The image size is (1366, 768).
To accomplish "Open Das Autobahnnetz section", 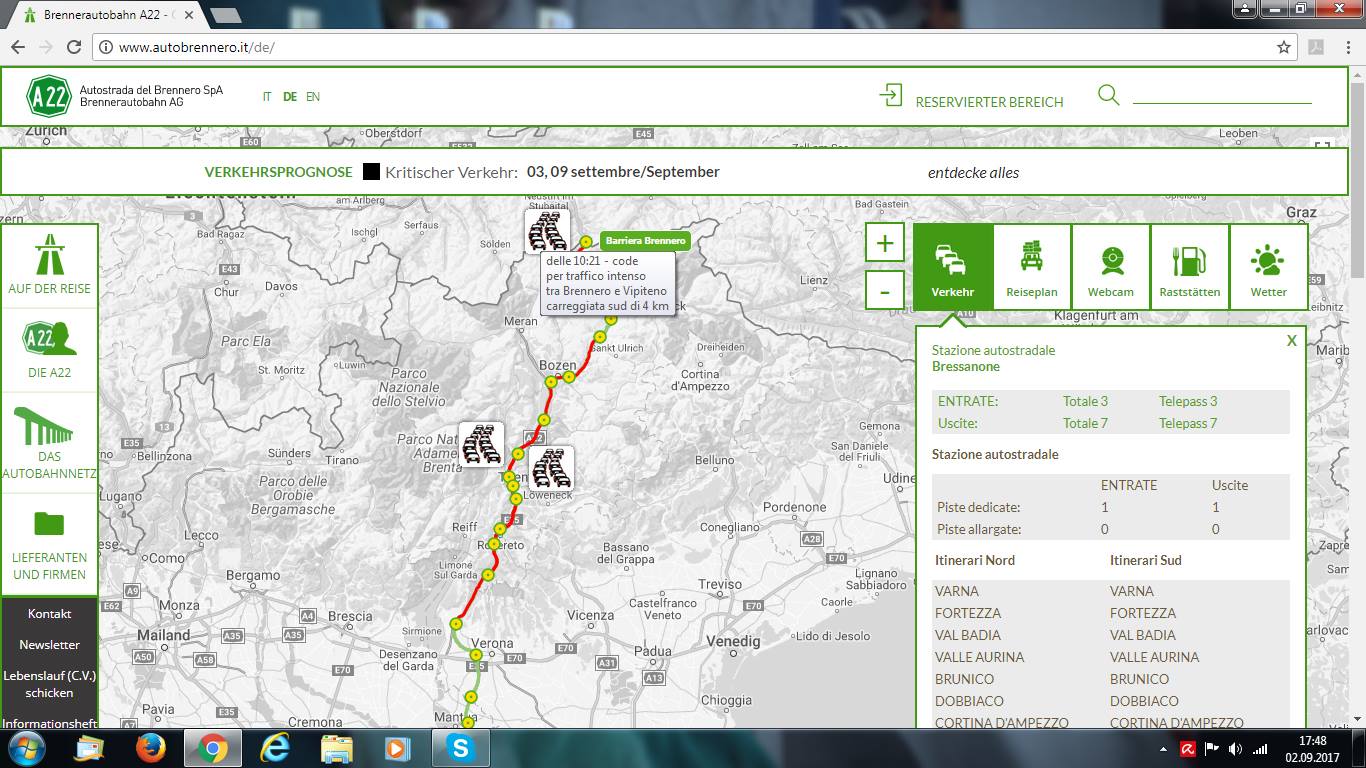I will (49, 442).
